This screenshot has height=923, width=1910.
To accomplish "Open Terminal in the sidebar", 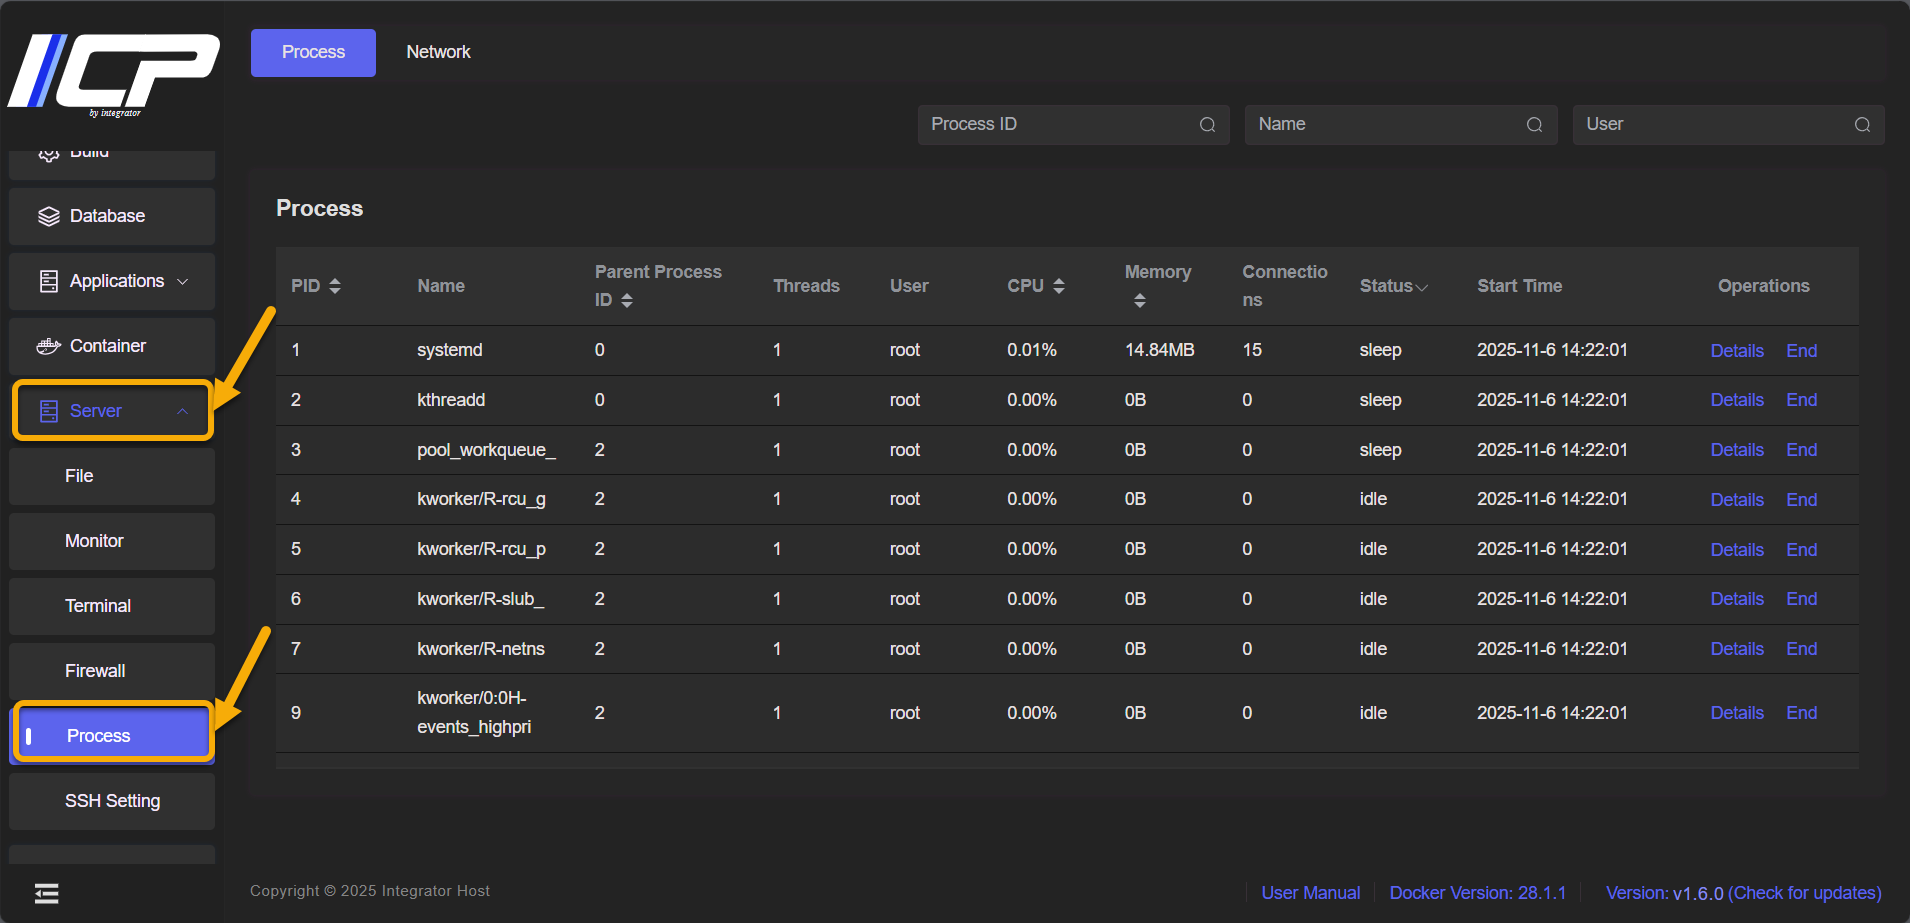I will [x=112, y=606].
